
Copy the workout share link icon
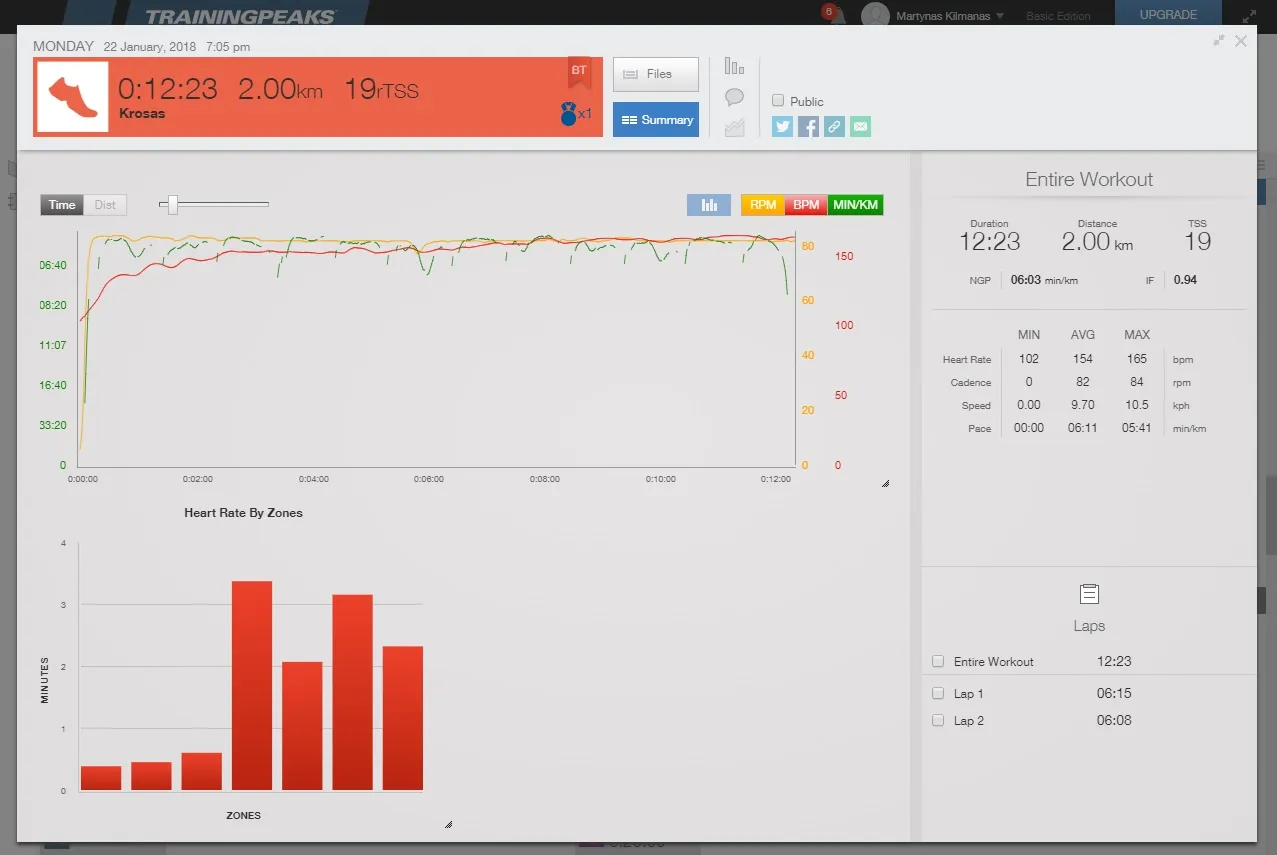(834, 127)
